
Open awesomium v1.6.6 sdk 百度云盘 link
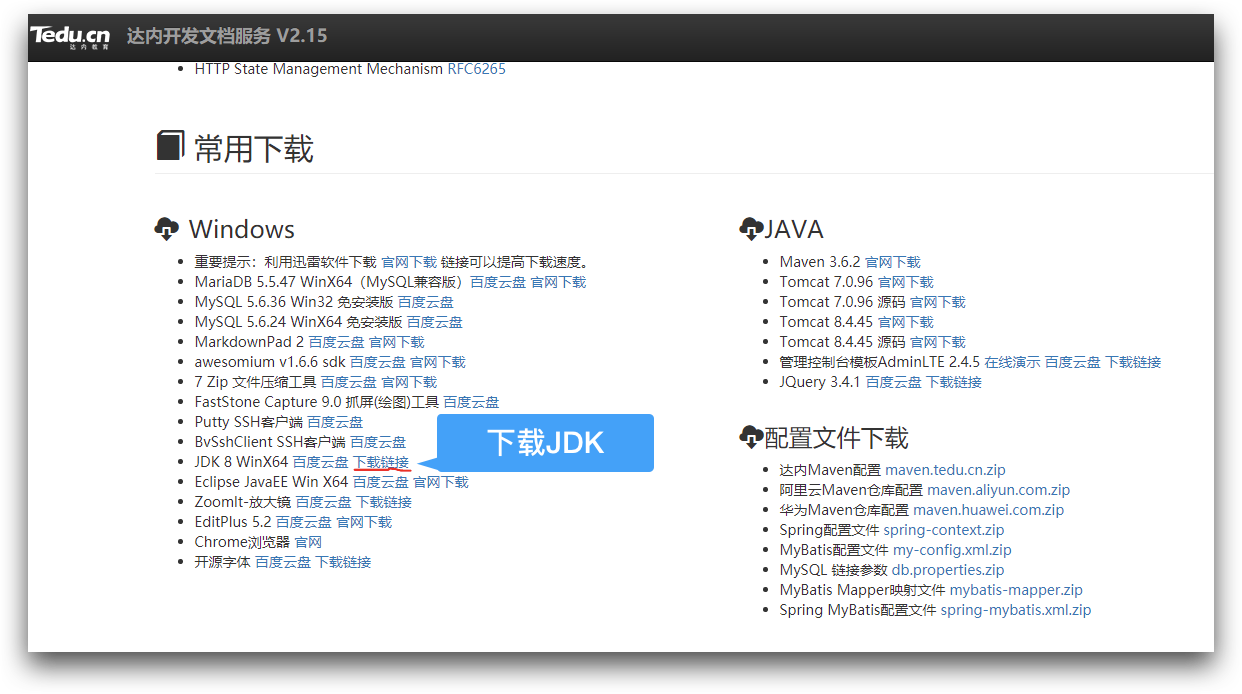378,362
